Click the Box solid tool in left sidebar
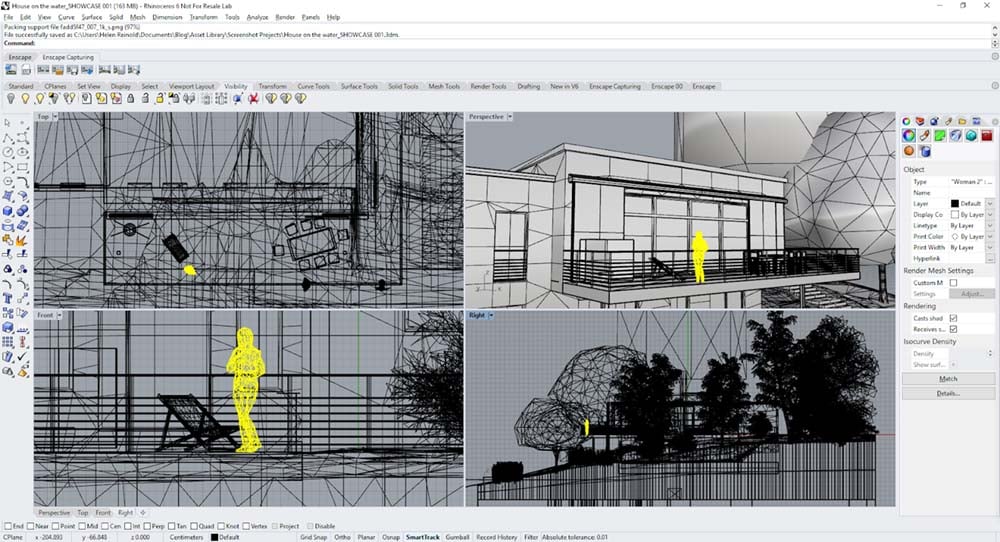Screen dimensions: 1000x542 click(8, 210)
